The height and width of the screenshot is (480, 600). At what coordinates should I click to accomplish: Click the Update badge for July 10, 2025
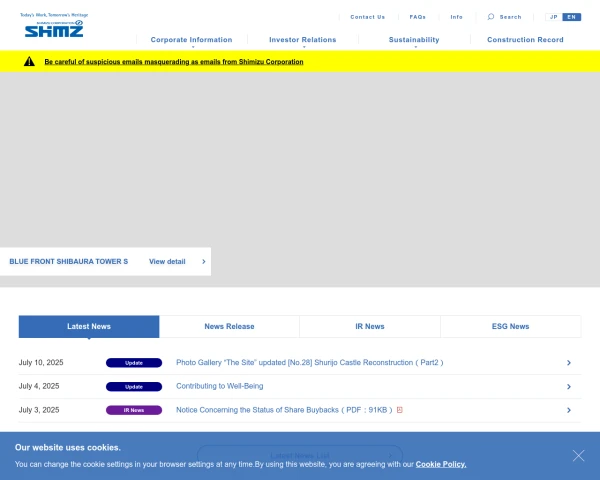(x=134, y=363)
